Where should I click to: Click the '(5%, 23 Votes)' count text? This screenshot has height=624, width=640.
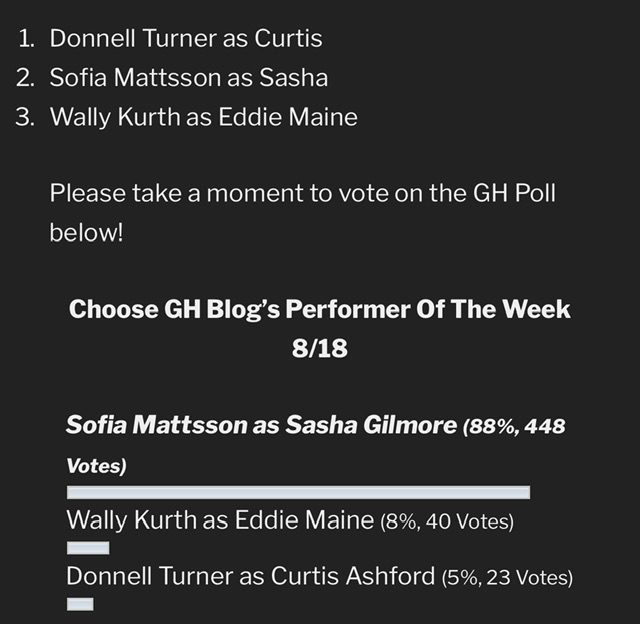[x=507, y=577]
